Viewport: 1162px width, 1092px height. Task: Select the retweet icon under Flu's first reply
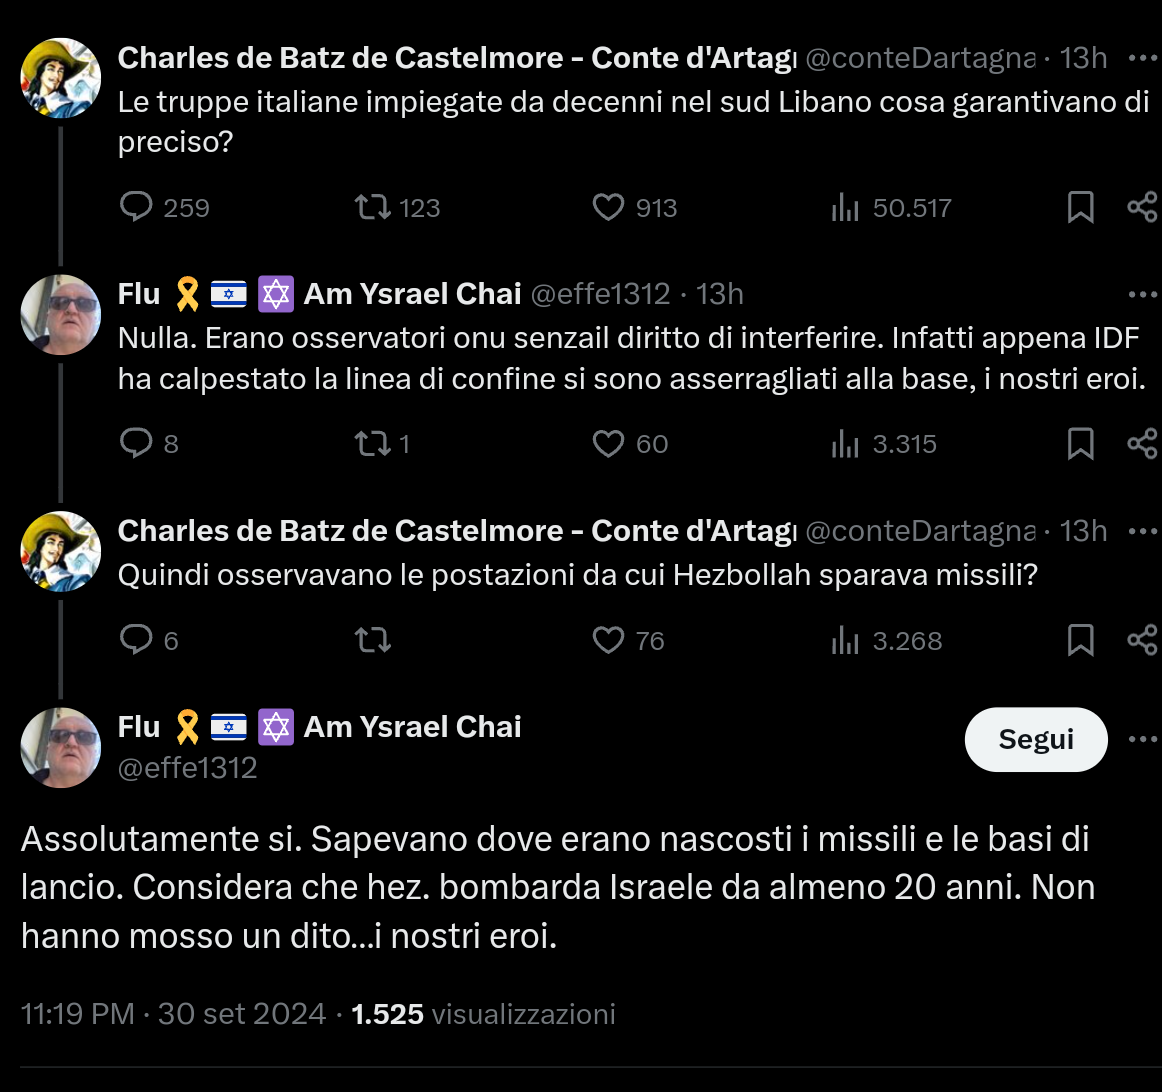(372, 443)
